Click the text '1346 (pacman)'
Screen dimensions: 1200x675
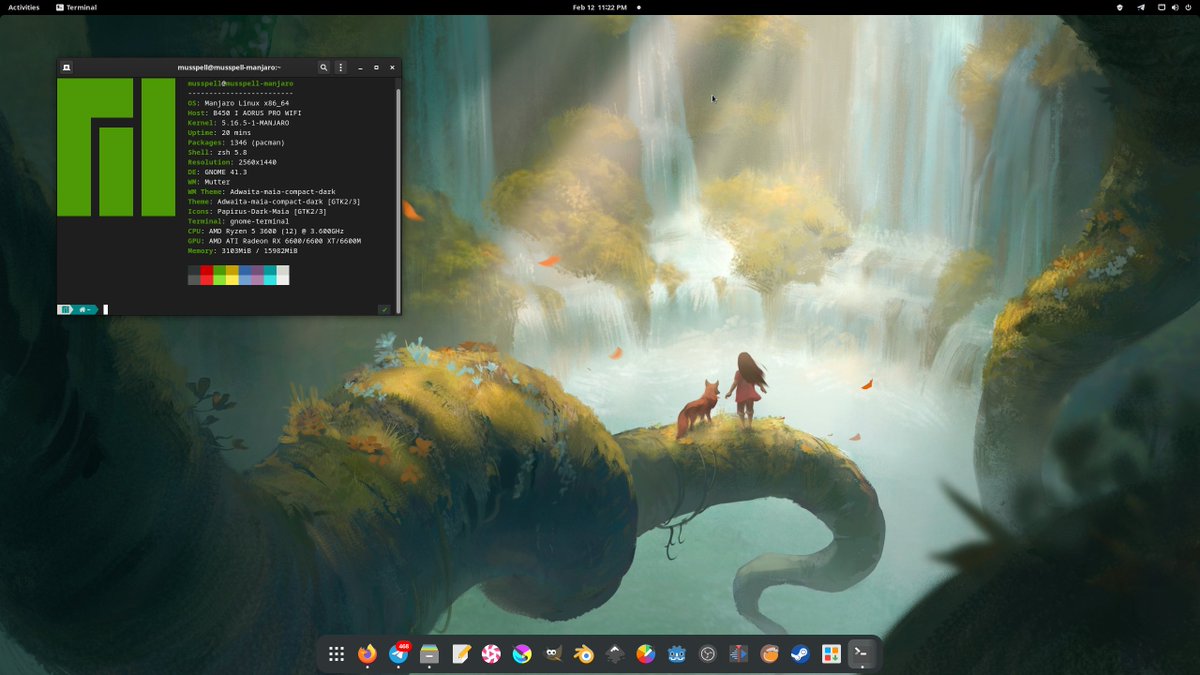click(257, 143)
